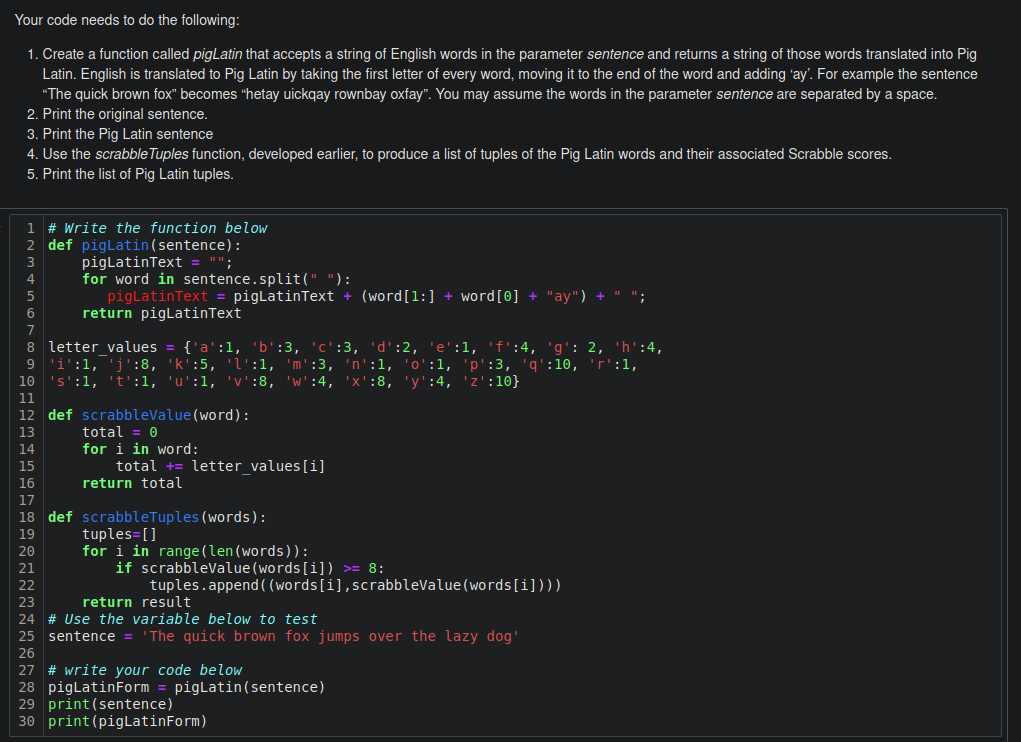Click 'total += letter_values[i]' line
This screenshot has height=742, width=1021.
(x=221, y=466)
